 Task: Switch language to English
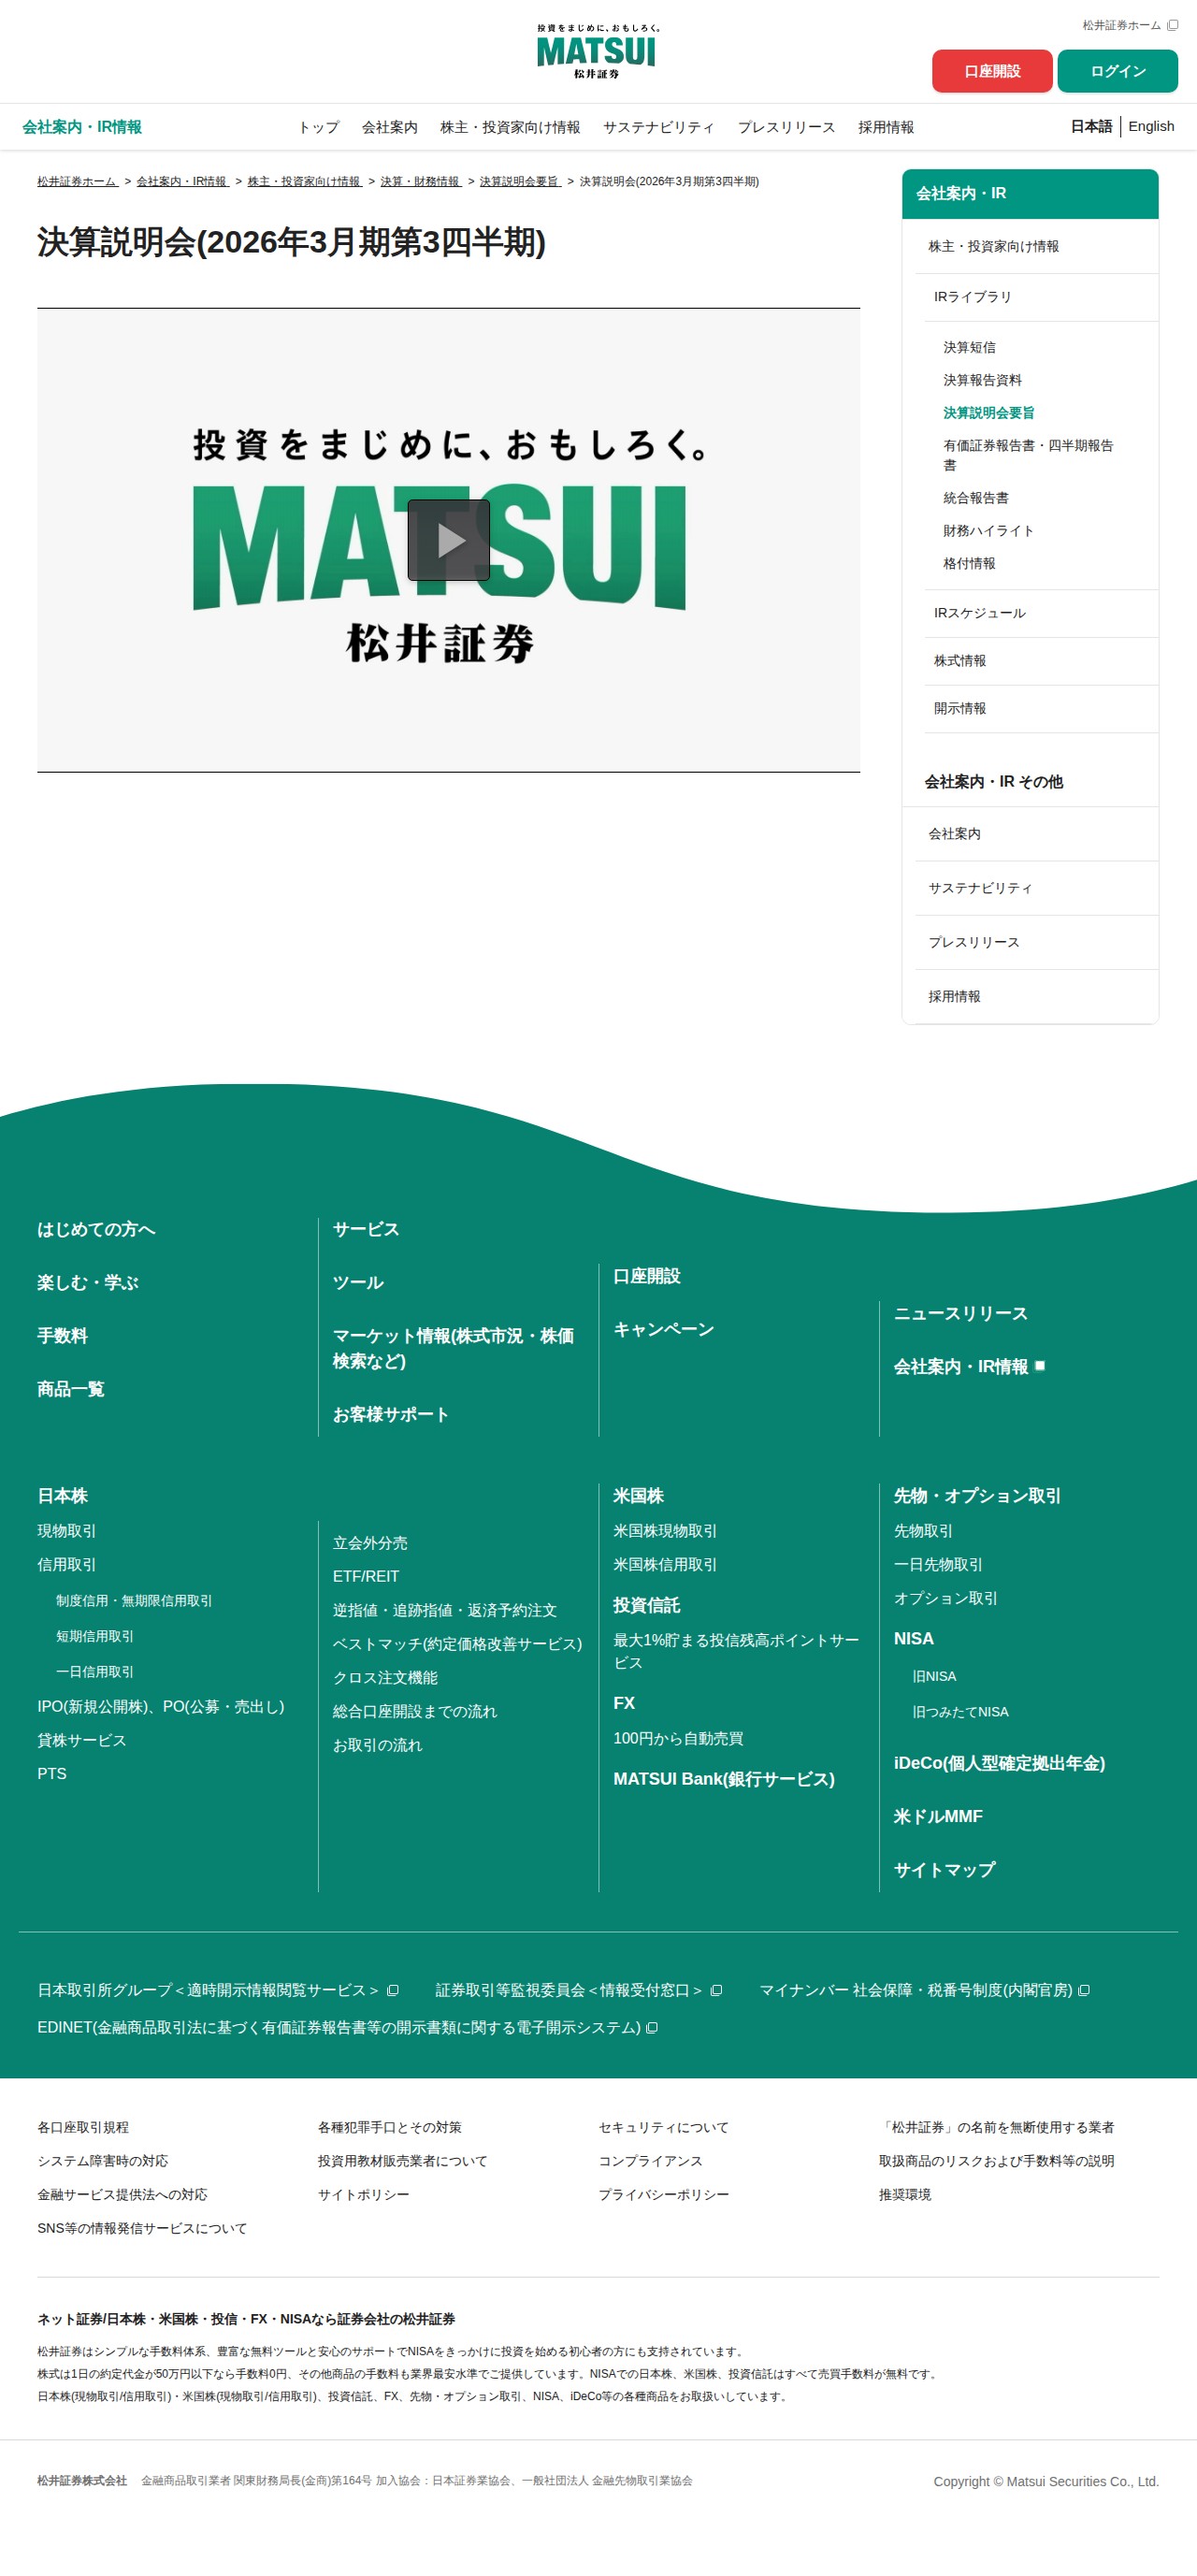click(x=1151, y=126)
